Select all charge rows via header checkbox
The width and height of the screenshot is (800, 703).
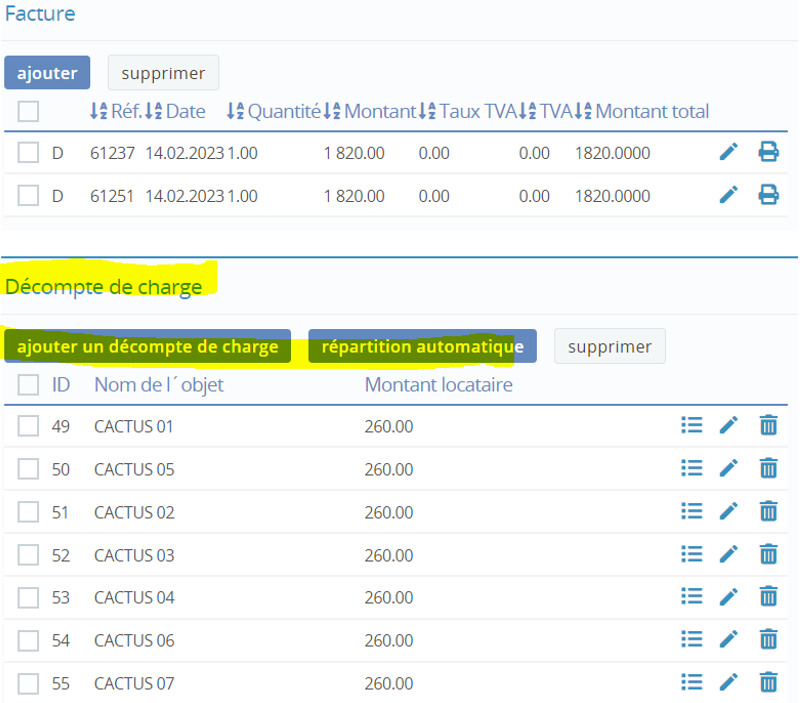[29, 385]
